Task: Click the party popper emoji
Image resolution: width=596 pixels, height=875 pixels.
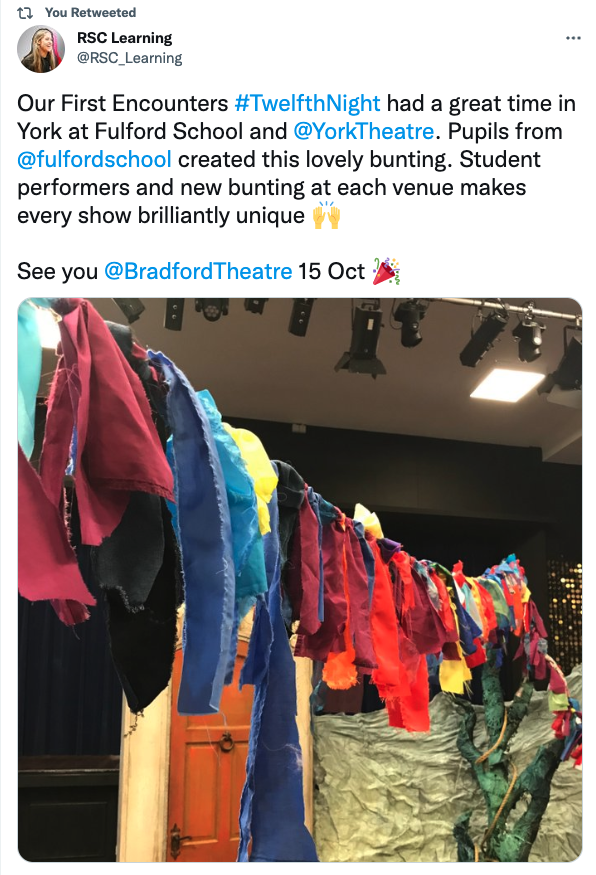Action: point(386,271)
